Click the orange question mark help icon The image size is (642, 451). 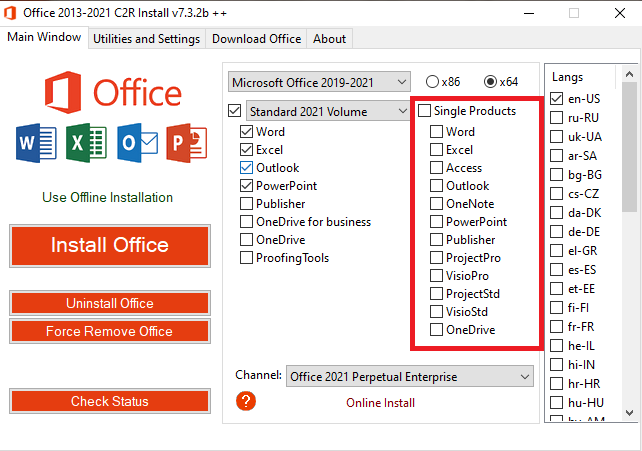(x=246, y=401)
